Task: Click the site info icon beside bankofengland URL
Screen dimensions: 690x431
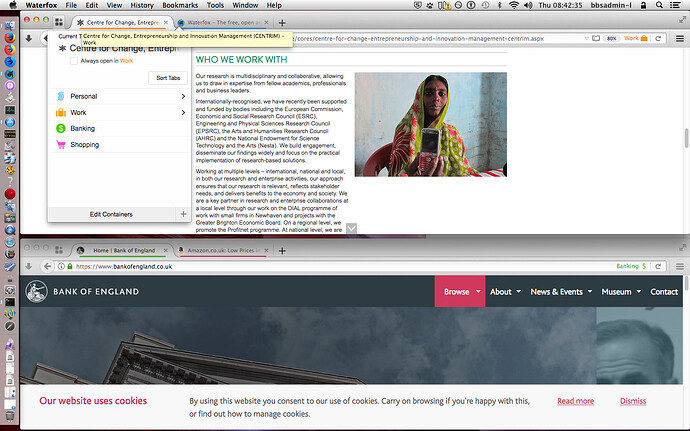Action: [x=61, y=266]
